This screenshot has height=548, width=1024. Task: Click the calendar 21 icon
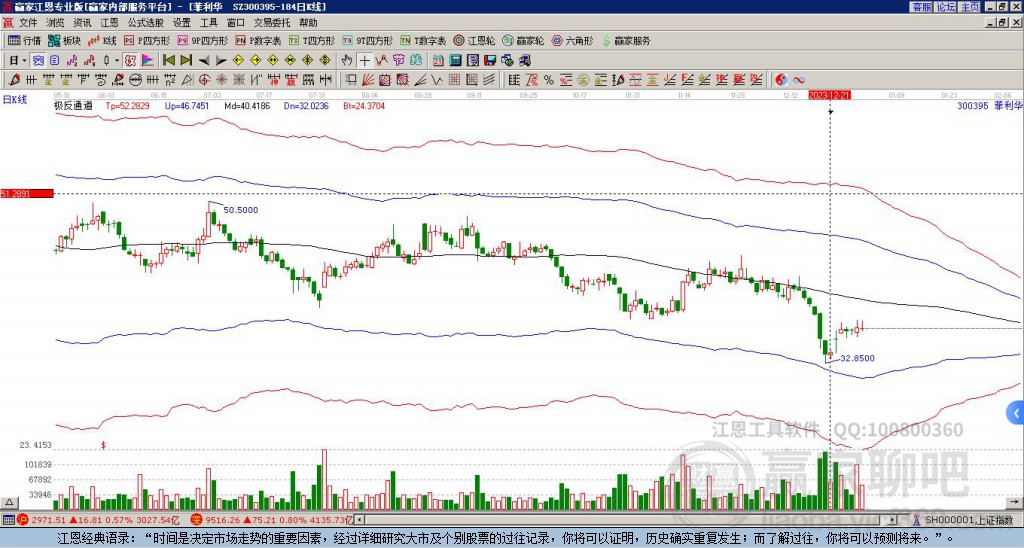(438, 61)
